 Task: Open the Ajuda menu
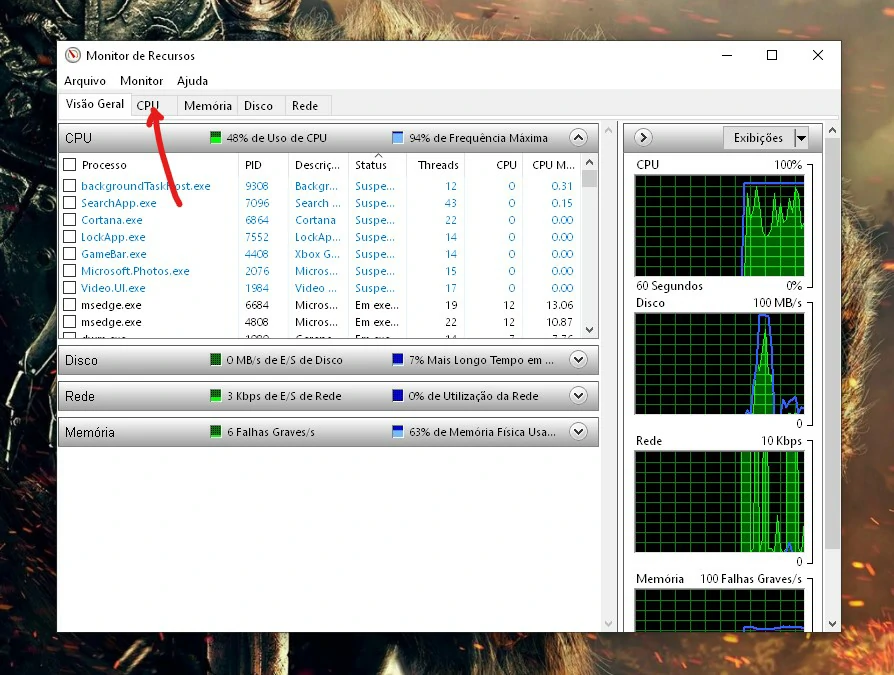coord(192,81)
